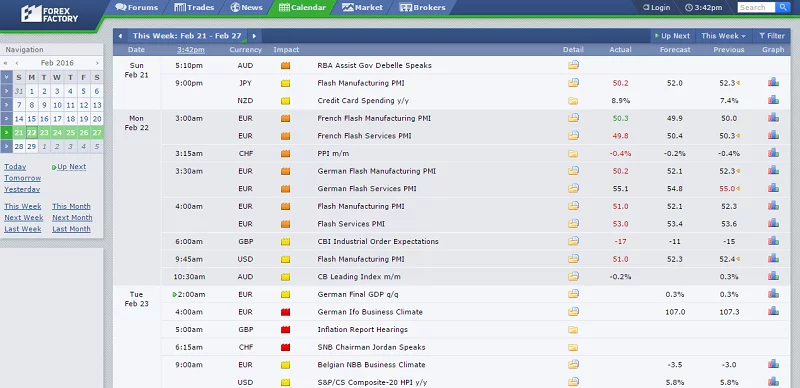View graph for German Final GDP q/q

tap(773, 294)
